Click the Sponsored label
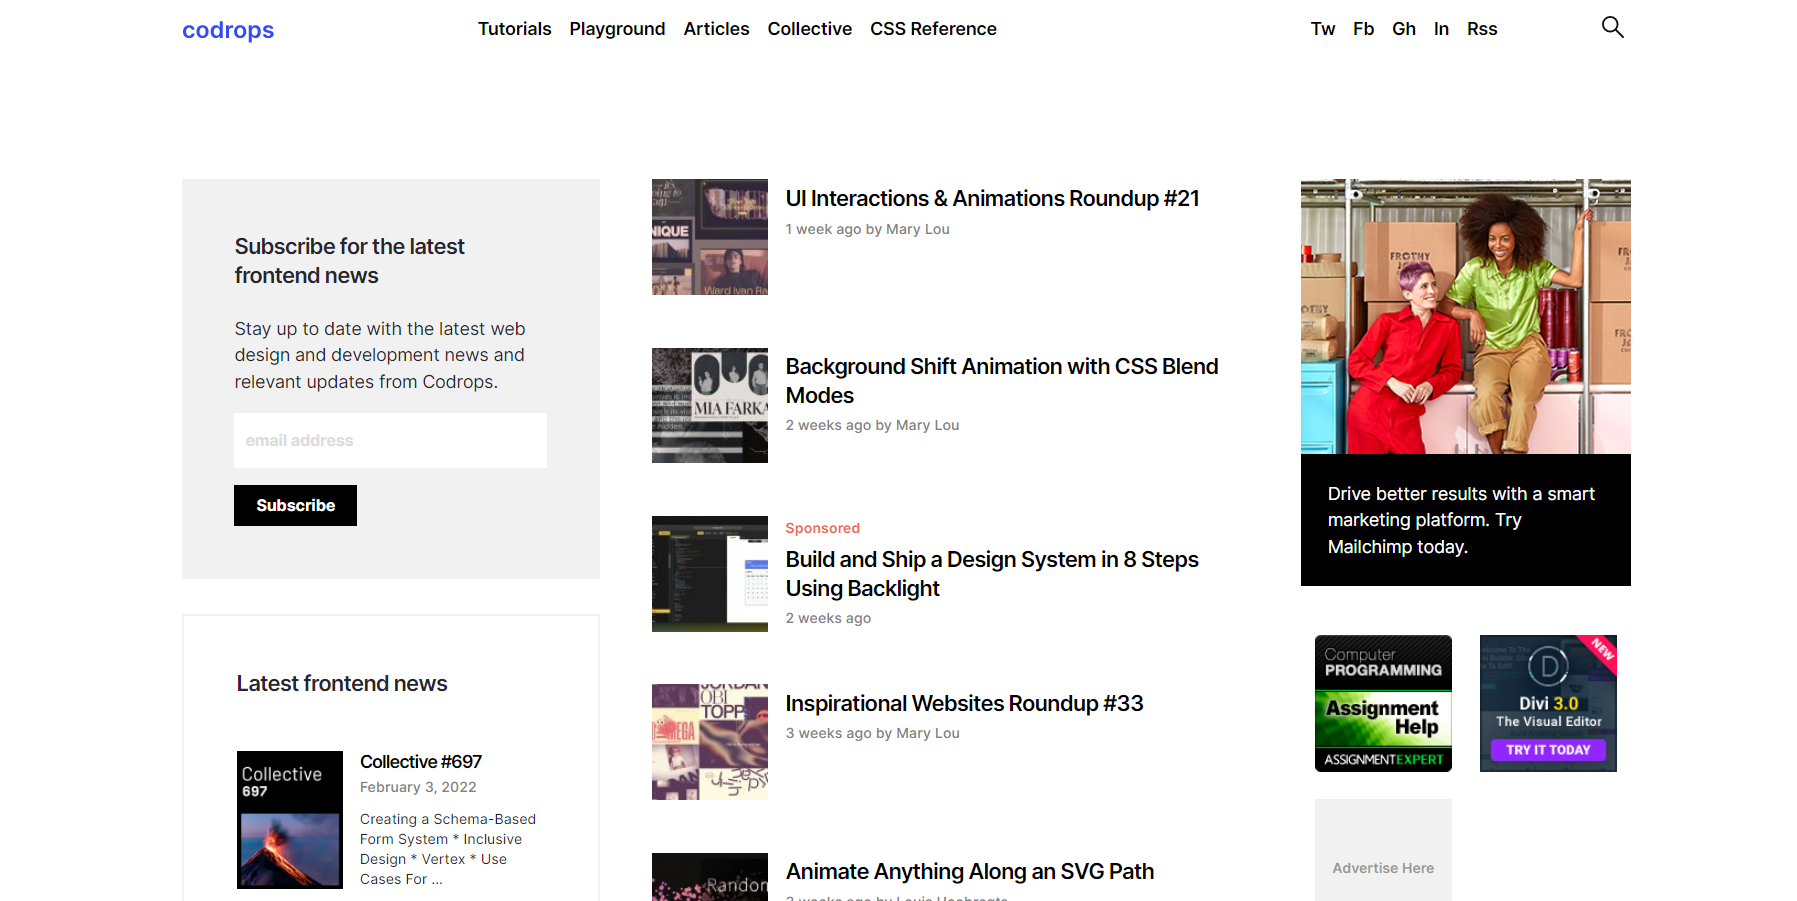Viewport: 1797px width, 901px height. (x=822, y=528)
